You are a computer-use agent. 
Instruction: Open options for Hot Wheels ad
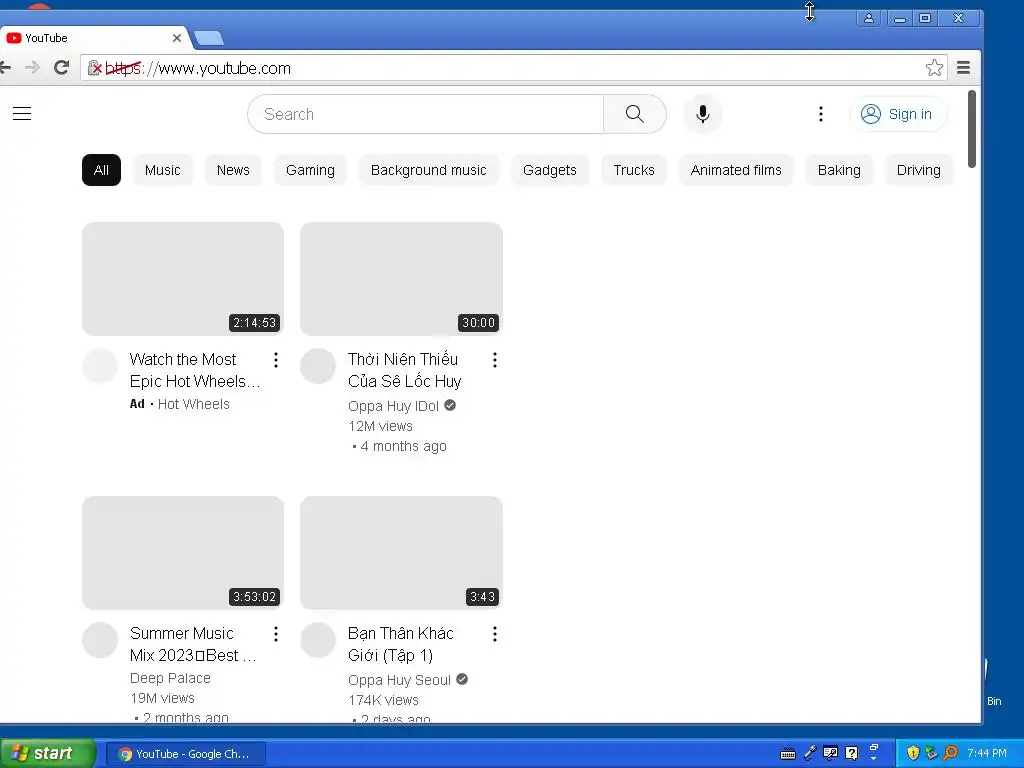[276, 360]
